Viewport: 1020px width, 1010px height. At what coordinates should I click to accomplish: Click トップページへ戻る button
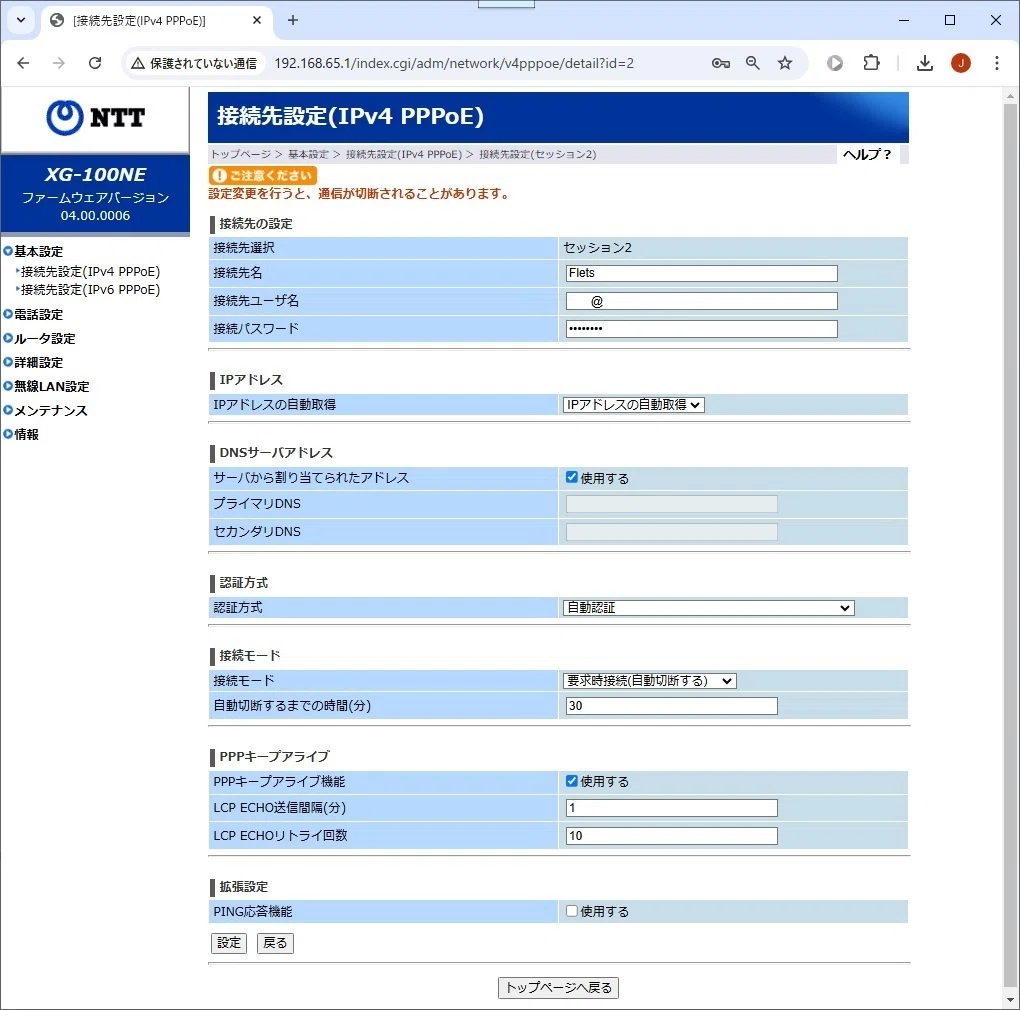pos(558,987)
